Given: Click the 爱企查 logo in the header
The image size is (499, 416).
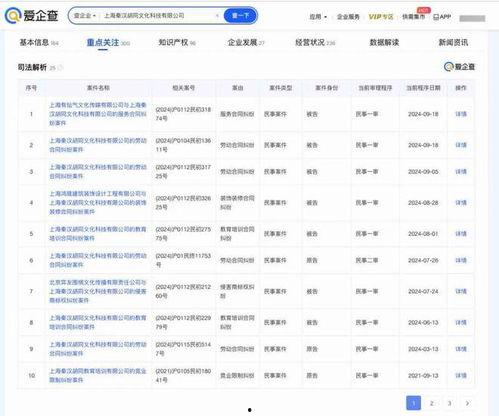Looking at the screenshot, I should click(31, 15).
